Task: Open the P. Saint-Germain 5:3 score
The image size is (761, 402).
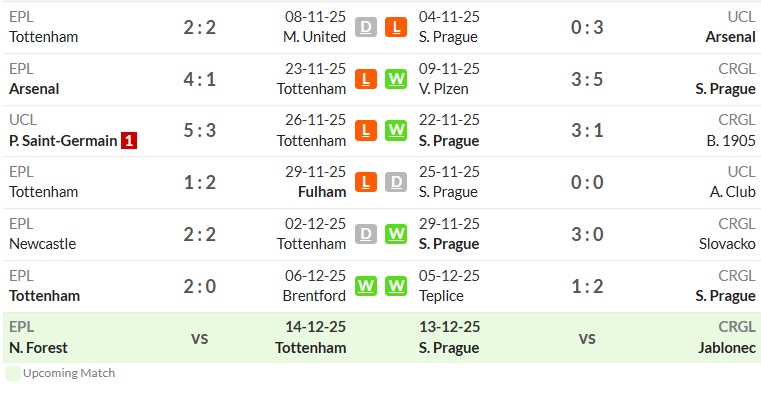Action: 199,130
